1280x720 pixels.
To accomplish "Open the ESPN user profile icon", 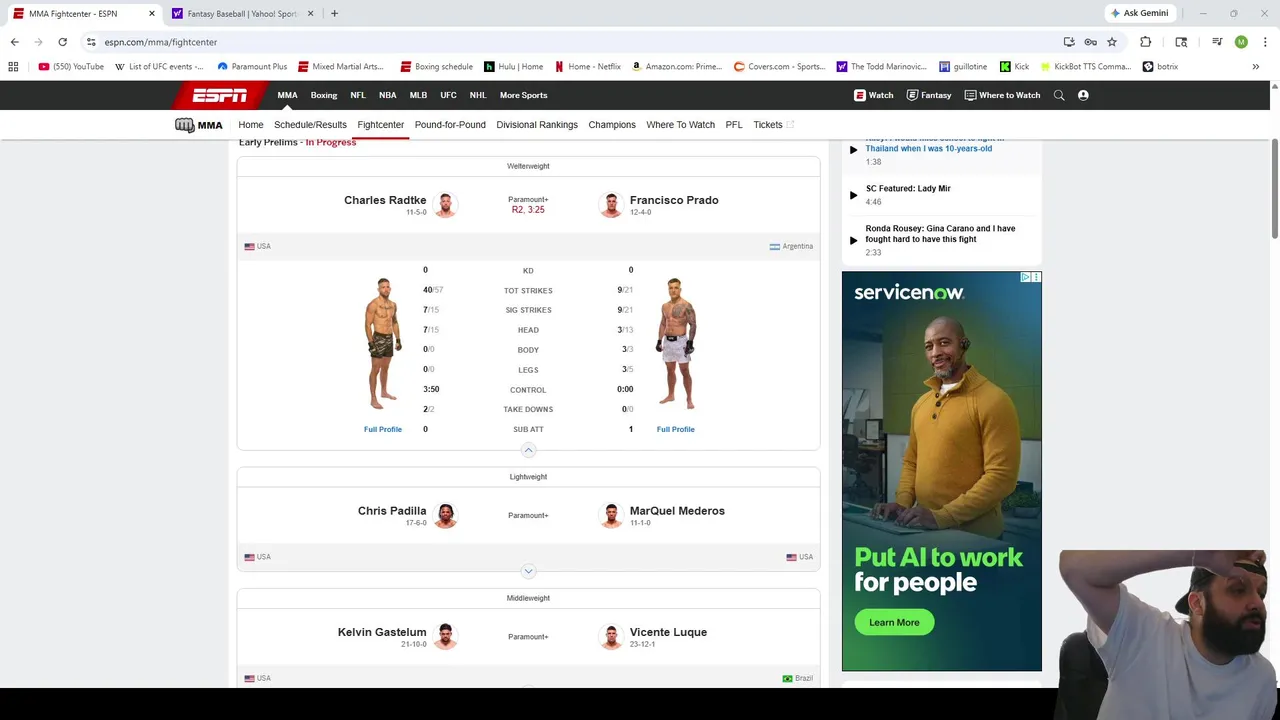I will click(1083, 95).
